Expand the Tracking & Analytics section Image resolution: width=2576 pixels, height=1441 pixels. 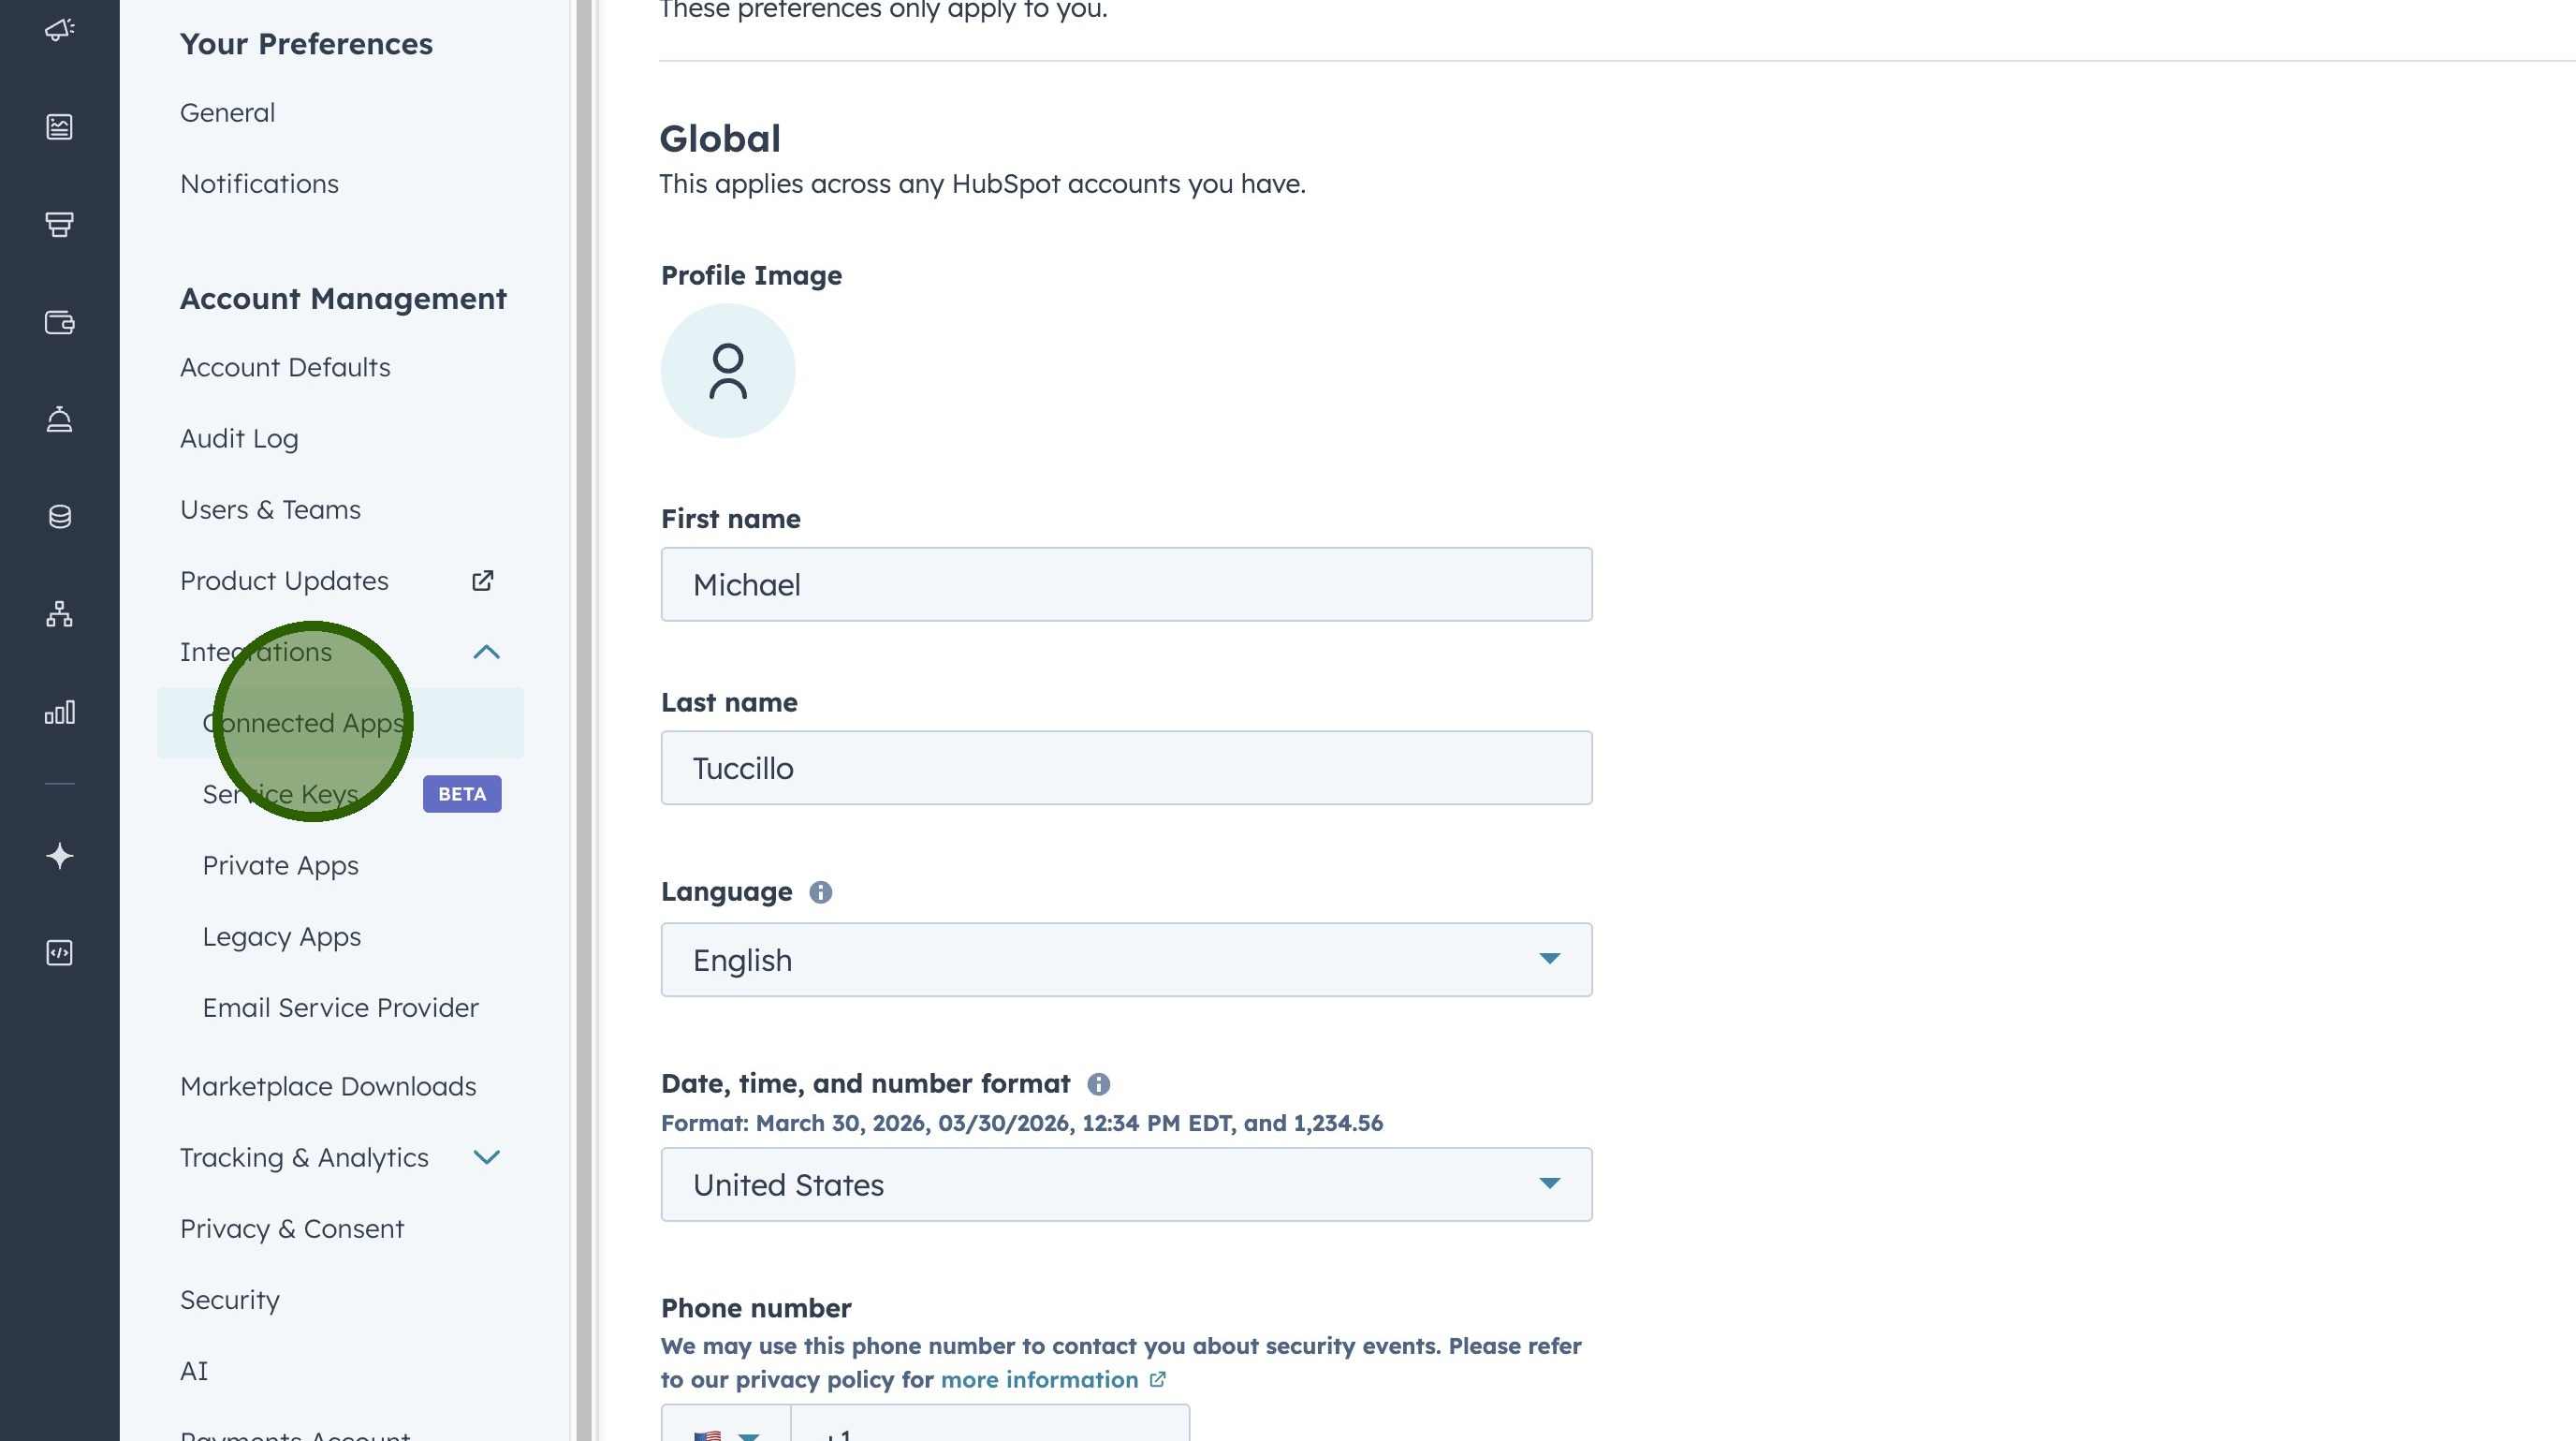(486, 1157)
